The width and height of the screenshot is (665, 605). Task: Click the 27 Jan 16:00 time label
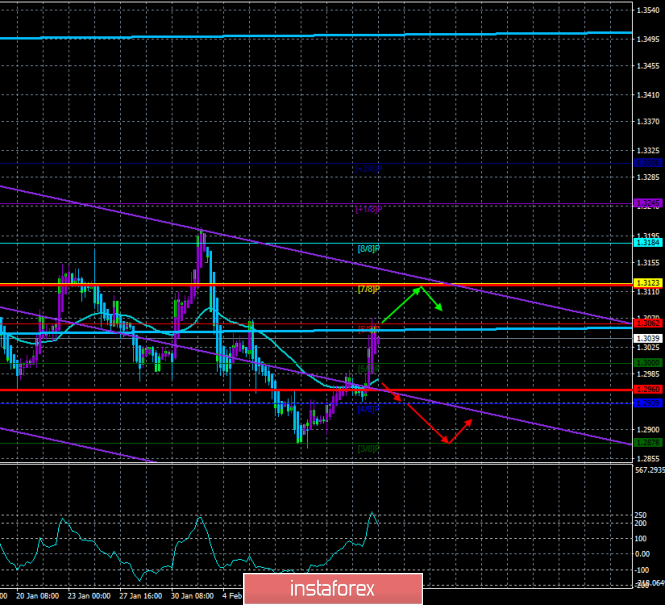pos(141,596)
